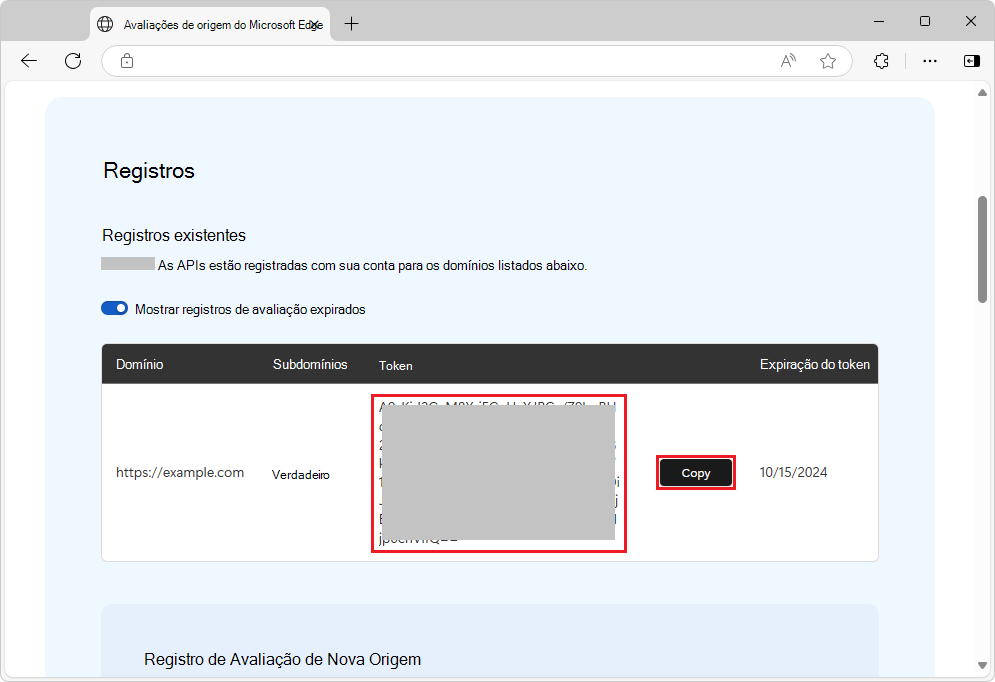Screen dimensions: 995x682
Task: Open site information via the lock icon
Action: (x=126, y=61)
